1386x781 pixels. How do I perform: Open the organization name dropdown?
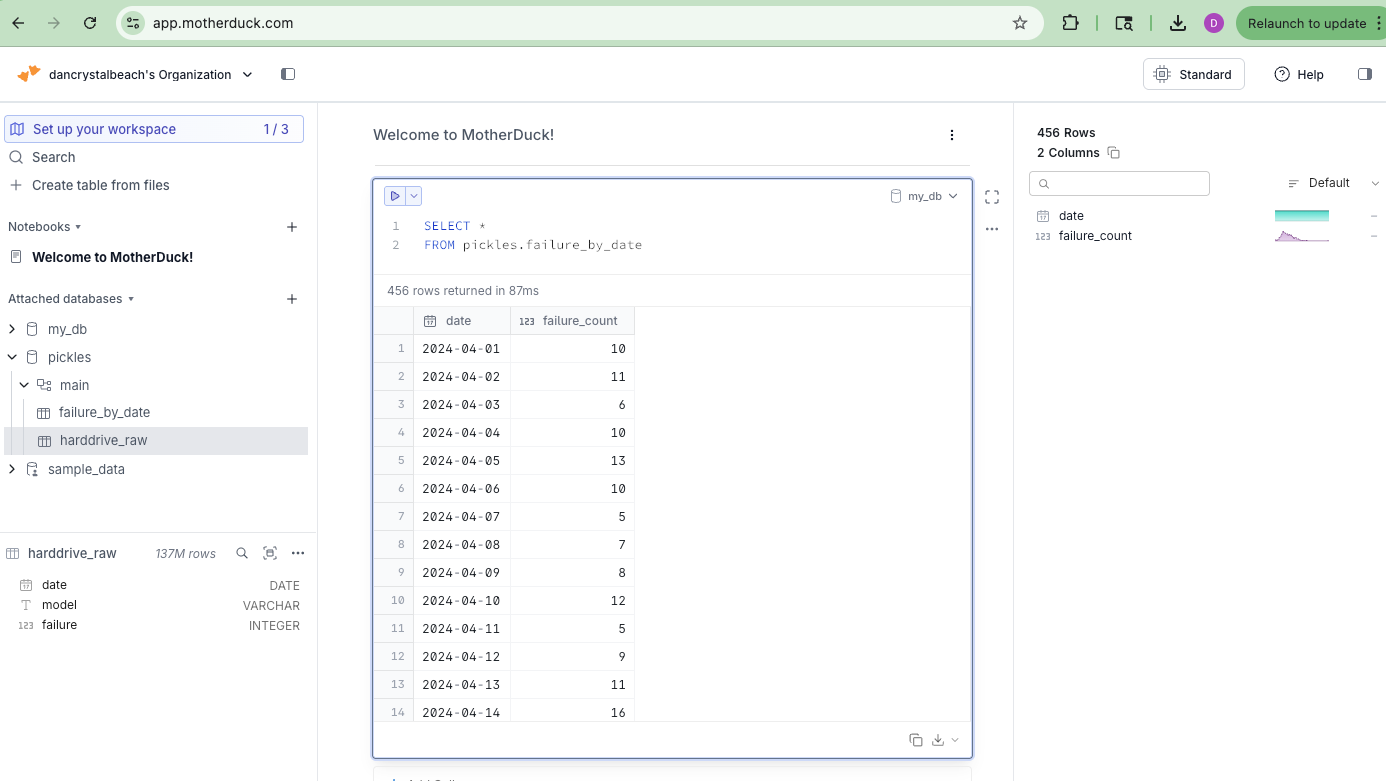pos(150,74)
